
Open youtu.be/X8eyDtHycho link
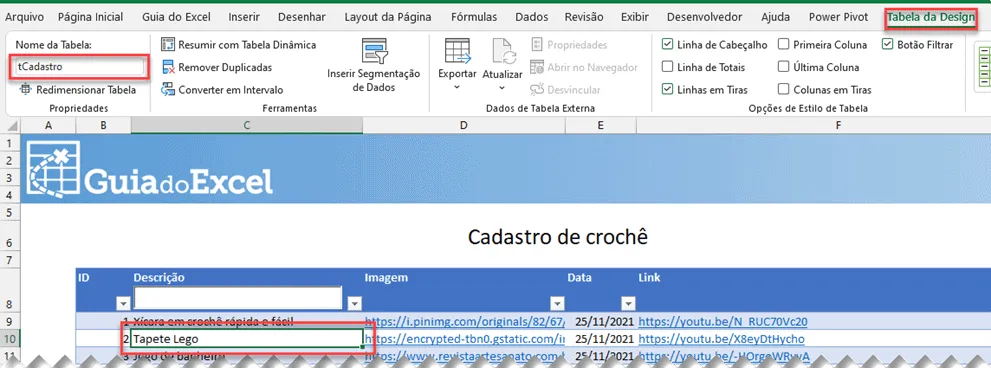(721, 339)
